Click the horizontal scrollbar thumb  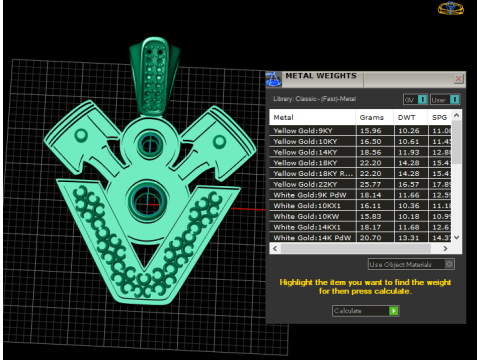pyautogui.click(x=356, y=248)
